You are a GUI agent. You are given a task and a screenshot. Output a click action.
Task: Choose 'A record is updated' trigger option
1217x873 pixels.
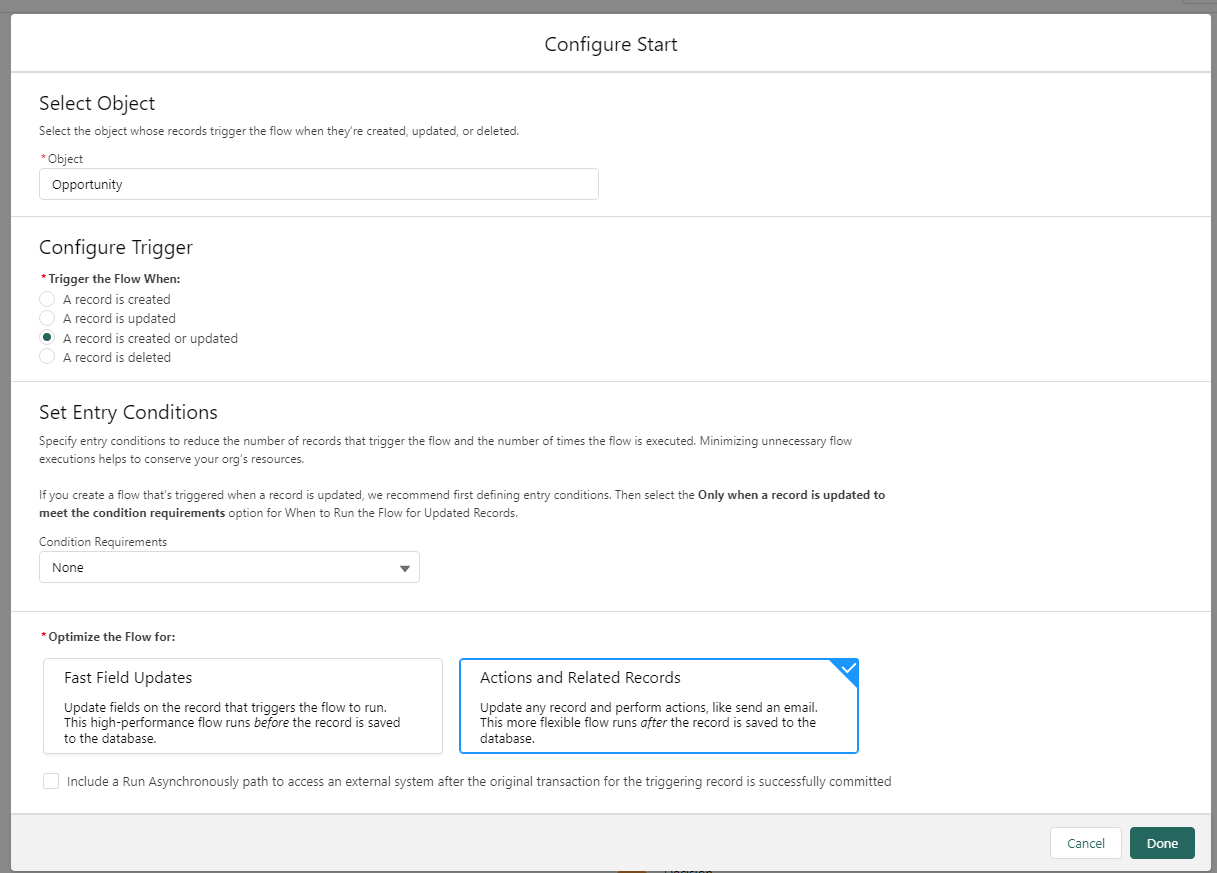[x=47, y=318]
